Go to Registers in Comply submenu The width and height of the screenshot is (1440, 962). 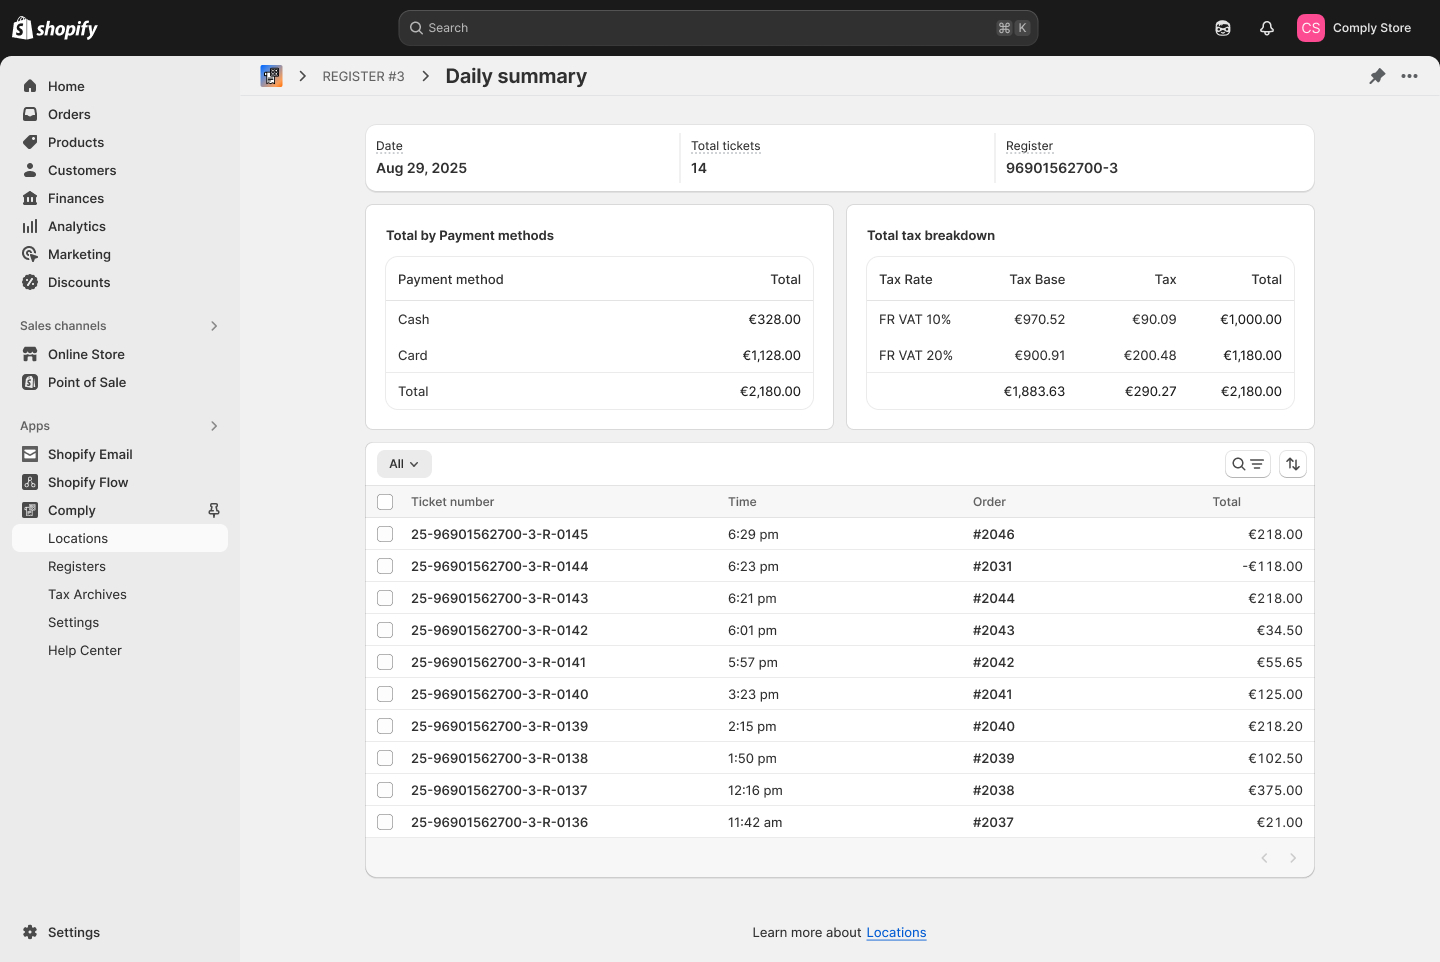pos(77,566)
